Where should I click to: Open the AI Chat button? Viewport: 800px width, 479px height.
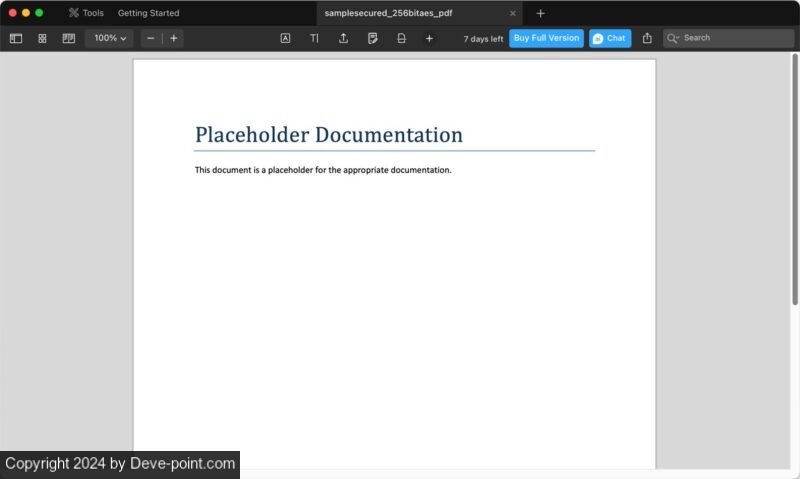click(x=609, y=38)
